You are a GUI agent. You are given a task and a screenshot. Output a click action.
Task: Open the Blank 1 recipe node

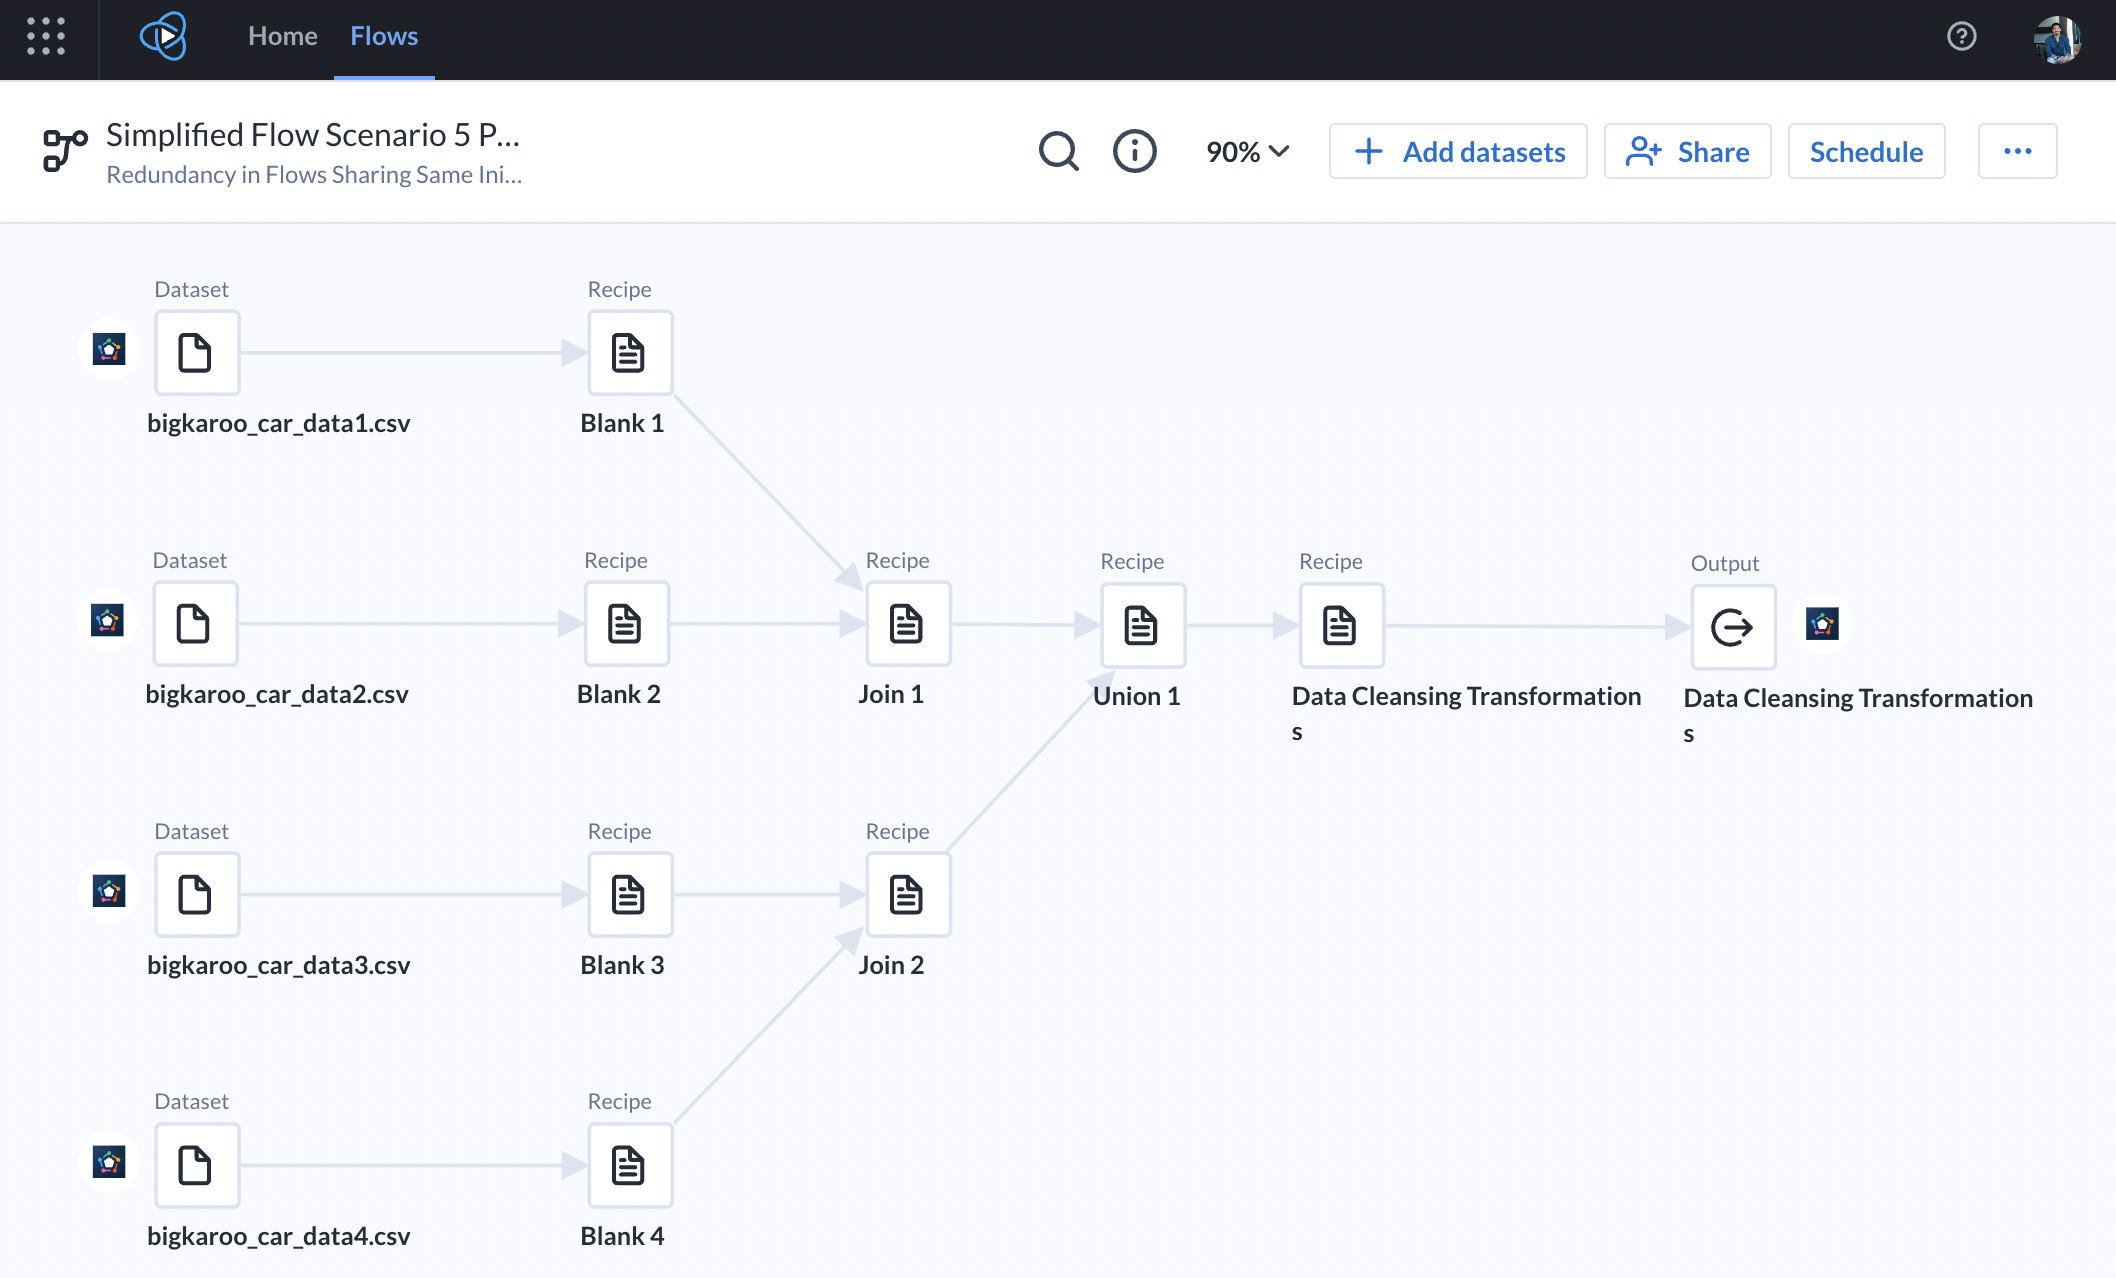click(629, 353)
